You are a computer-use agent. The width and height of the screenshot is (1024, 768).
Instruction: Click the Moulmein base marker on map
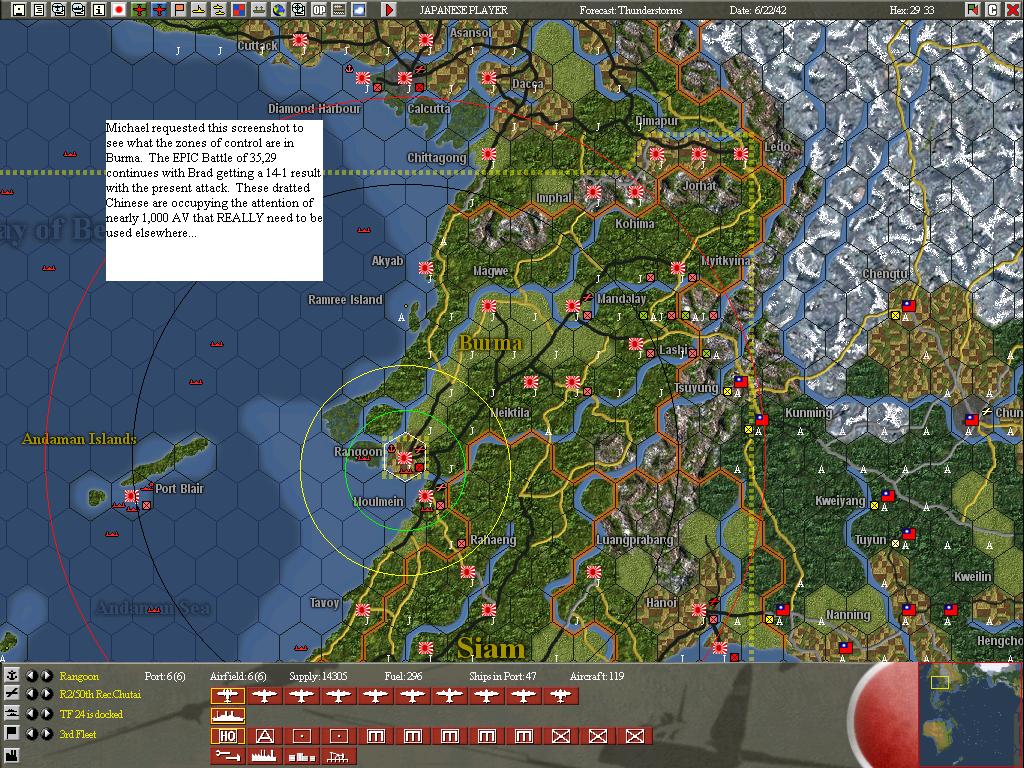tap(426, 496)
